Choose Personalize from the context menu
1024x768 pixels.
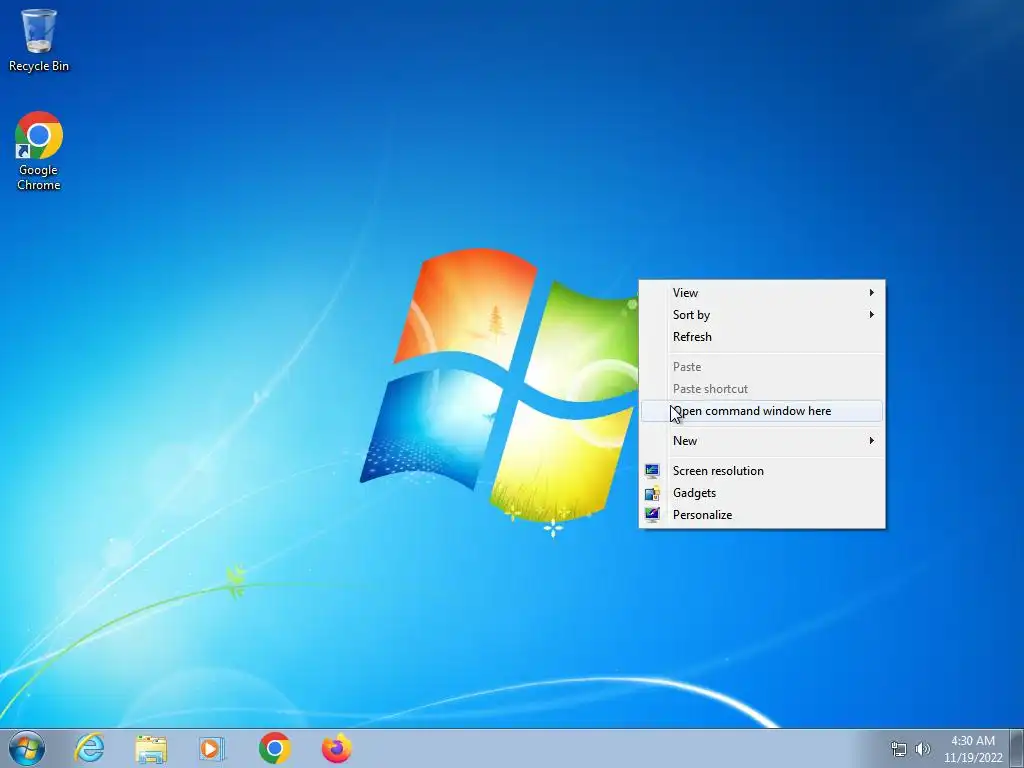(761, 515)
